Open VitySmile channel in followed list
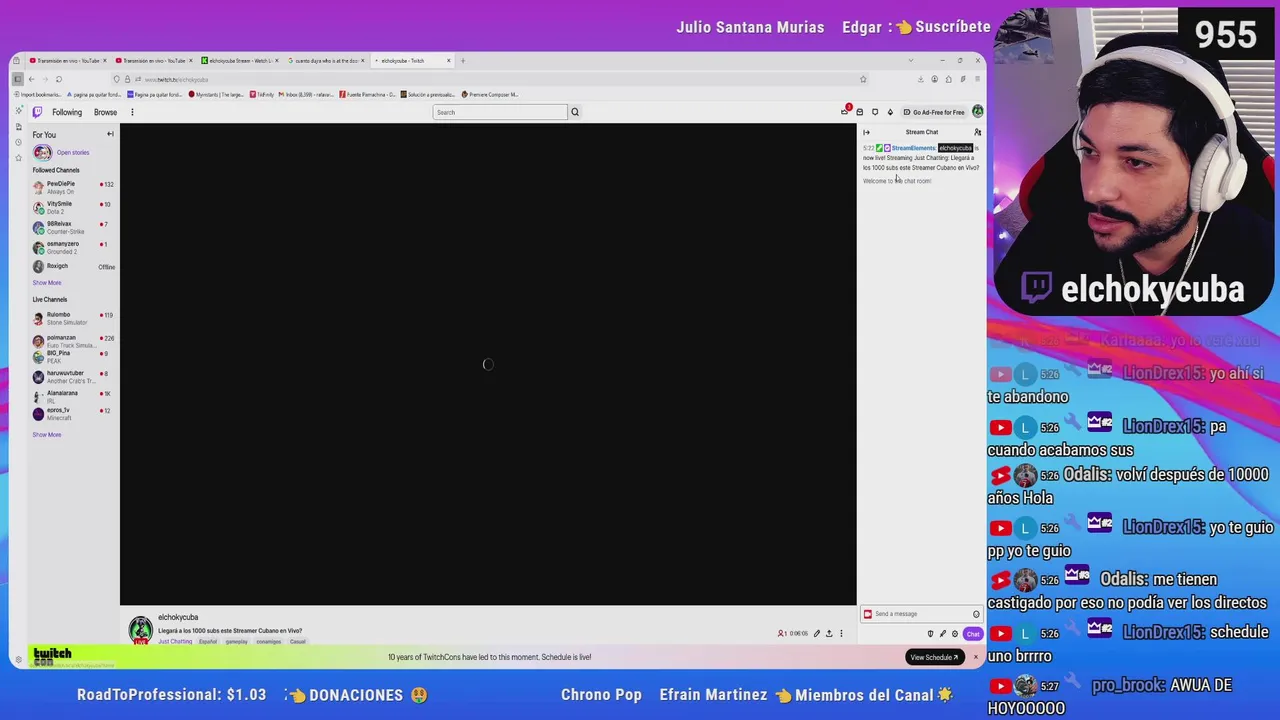This screenshot has width=1280, height=720. (x=73, y=207)
